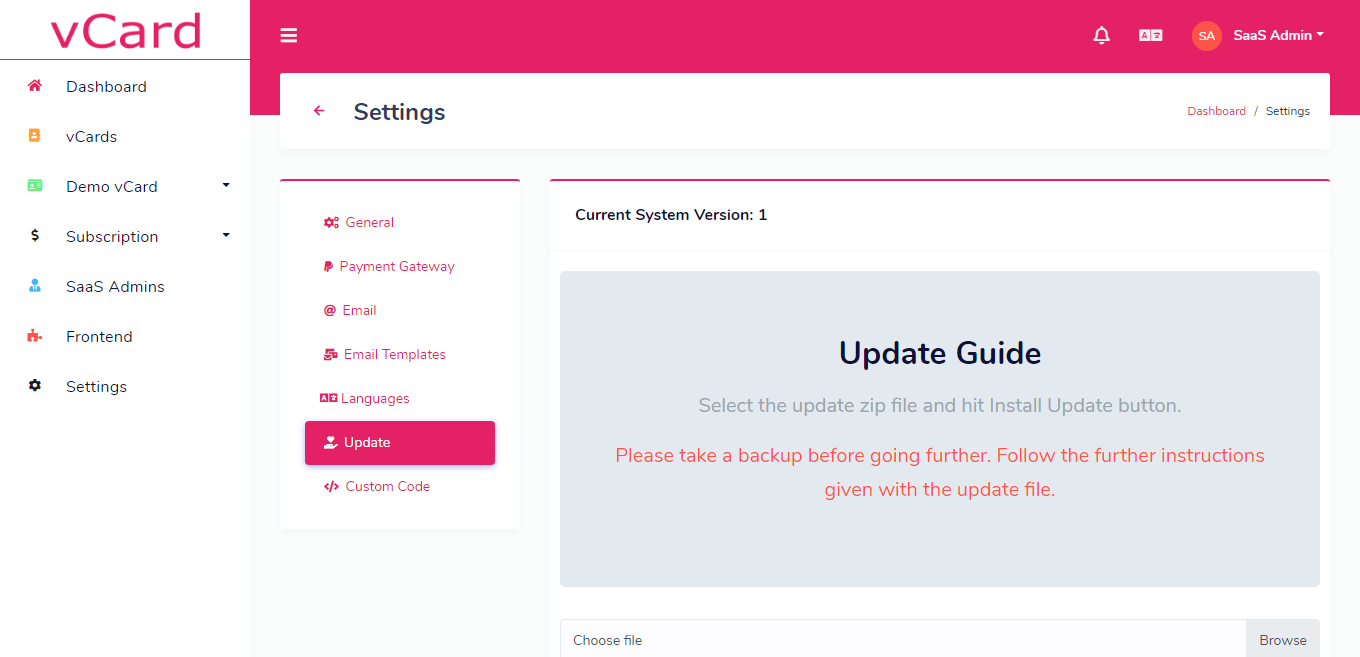Click the back arrow beside Settings
Screen dimensions: 1360x657
tap(319, 111)
